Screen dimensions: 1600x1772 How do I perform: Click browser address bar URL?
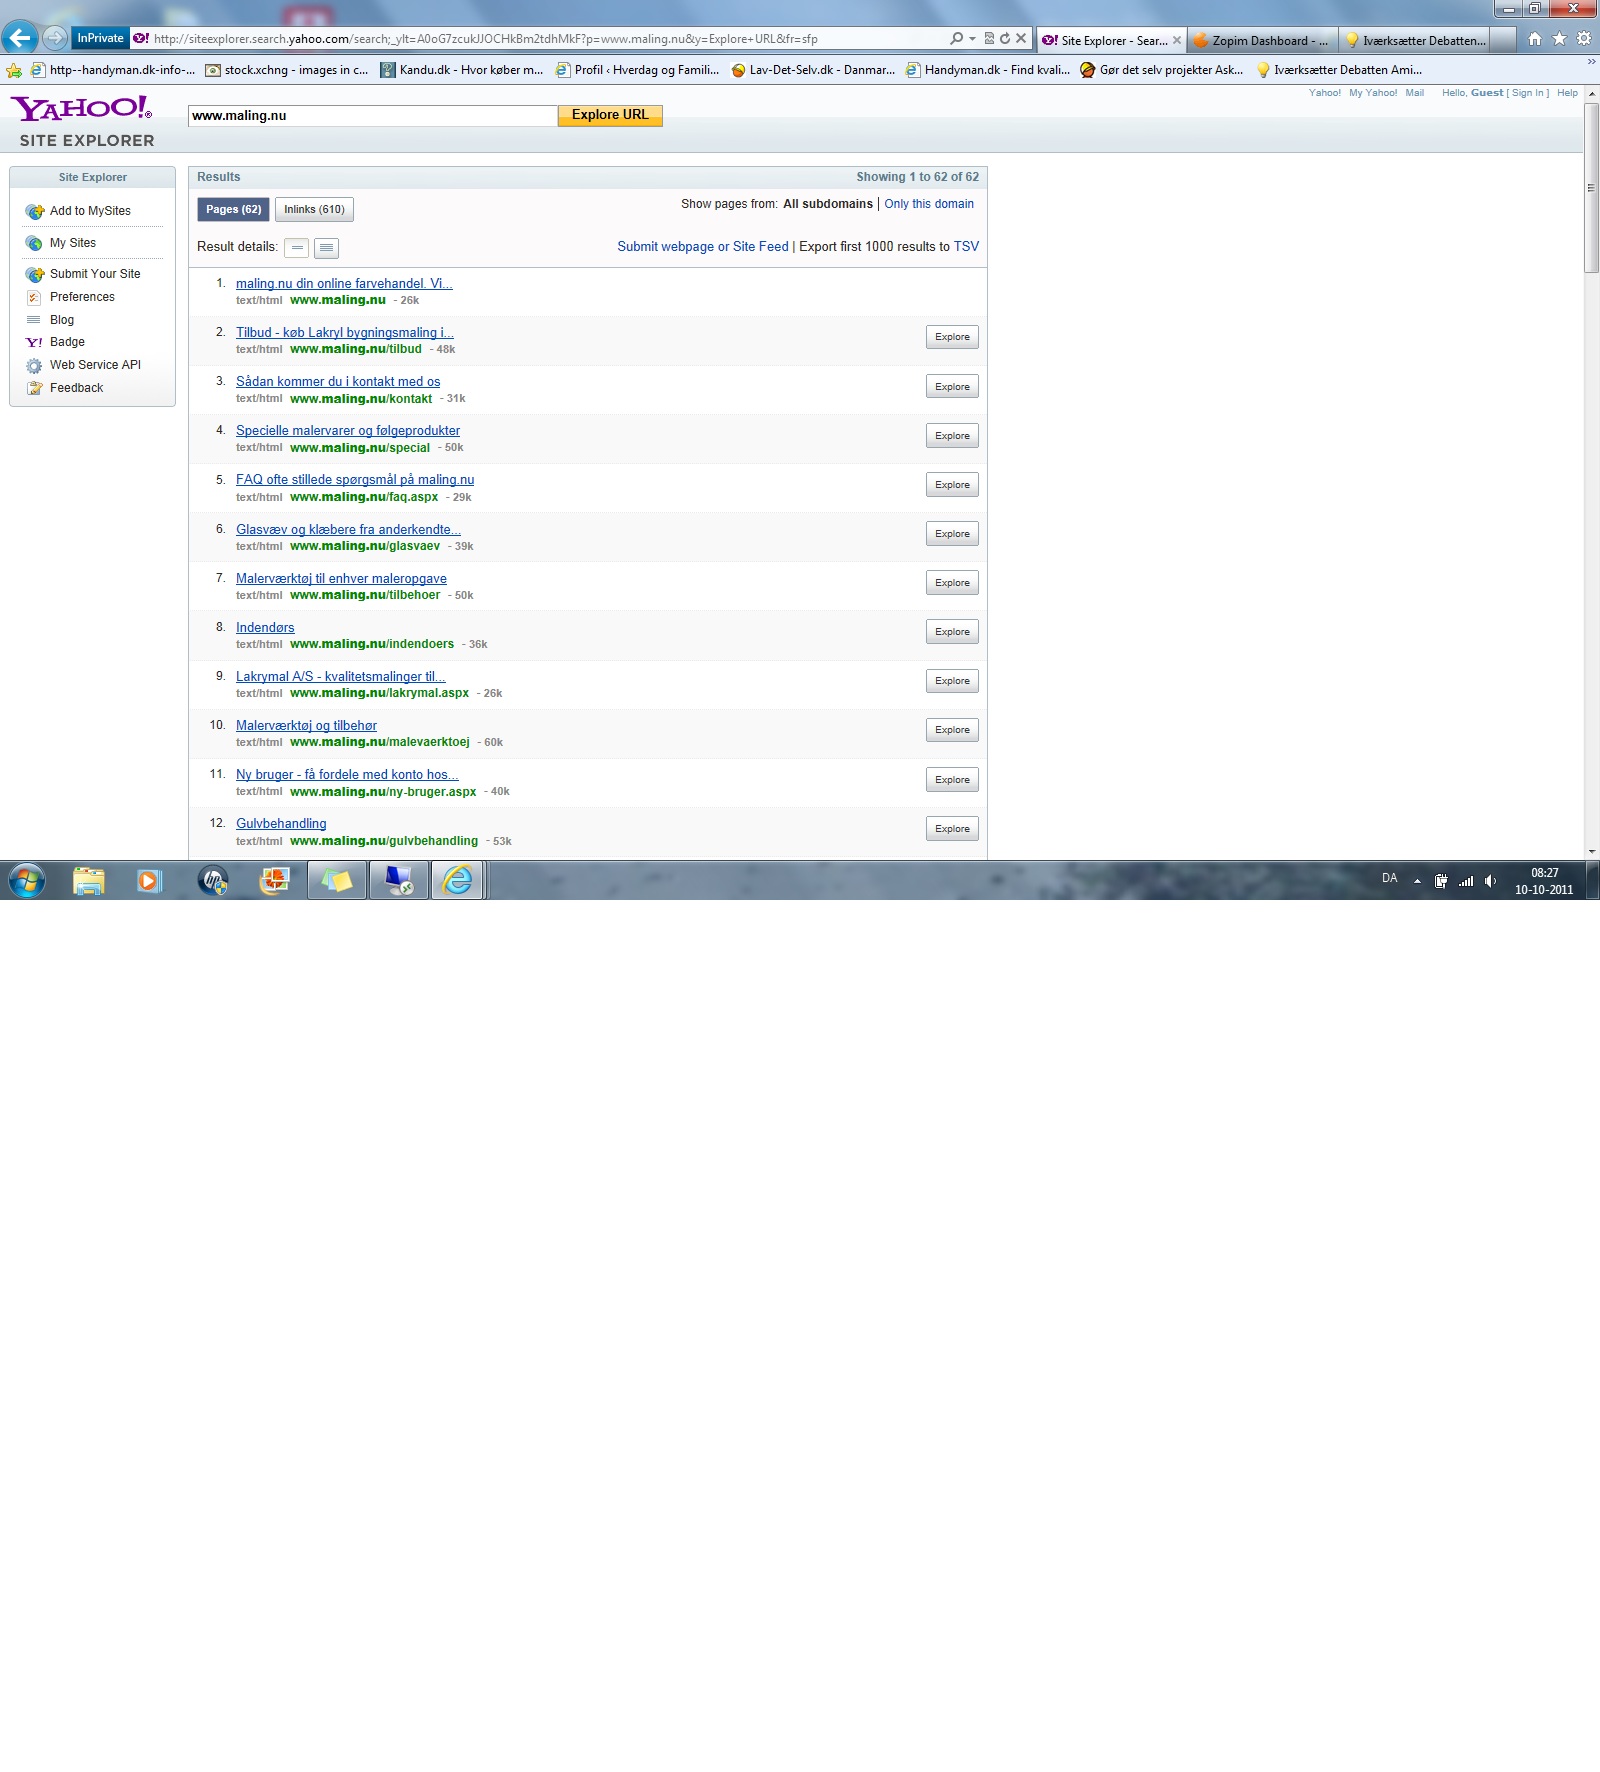485,39
